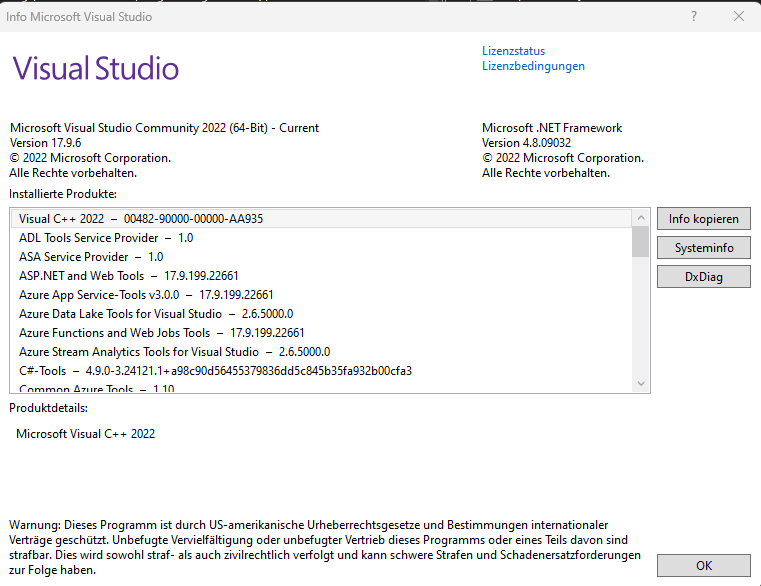Click scroll down arrow of products list

click(x=641, y=384)
